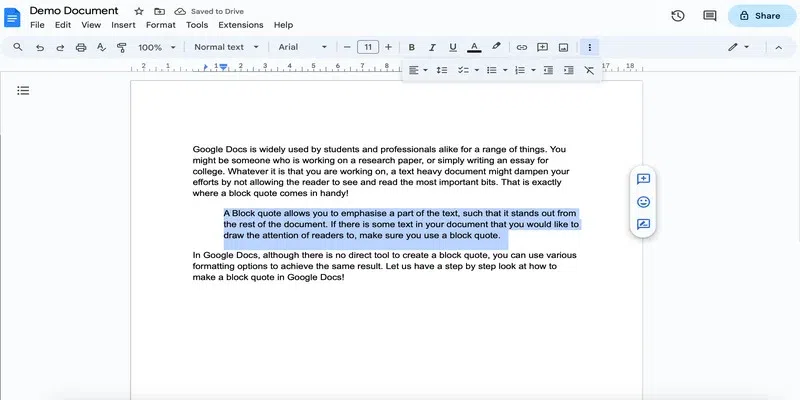Insert a numbered list

(520, 70)
